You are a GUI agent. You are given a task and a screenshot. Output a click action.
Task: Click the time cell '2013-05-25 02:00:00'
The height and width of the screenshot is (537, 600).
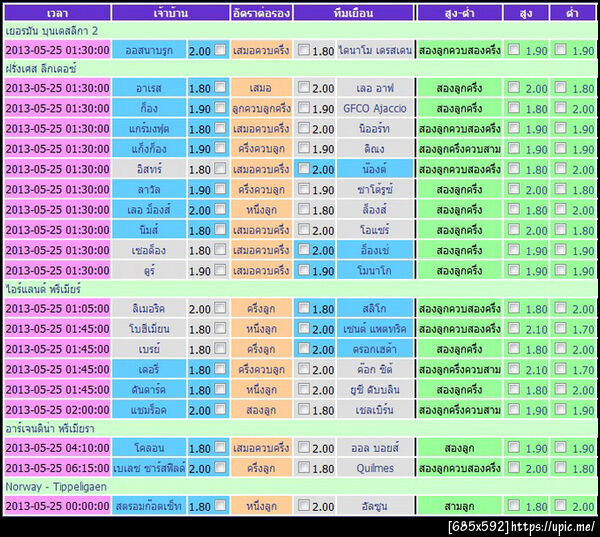pyautogui.click(x=57, y=410)
